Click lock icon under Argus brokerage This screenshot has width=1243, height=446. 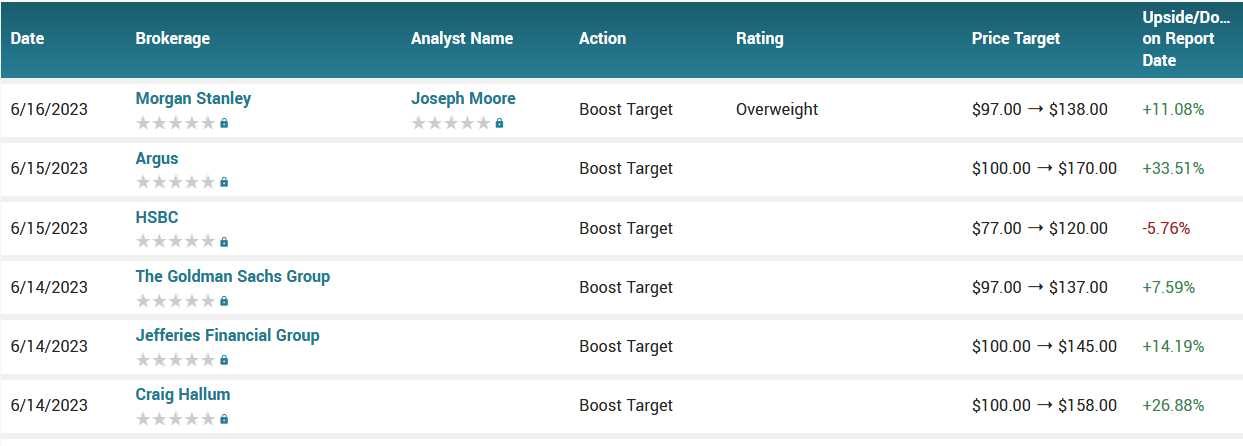click(x=224, y=182)
